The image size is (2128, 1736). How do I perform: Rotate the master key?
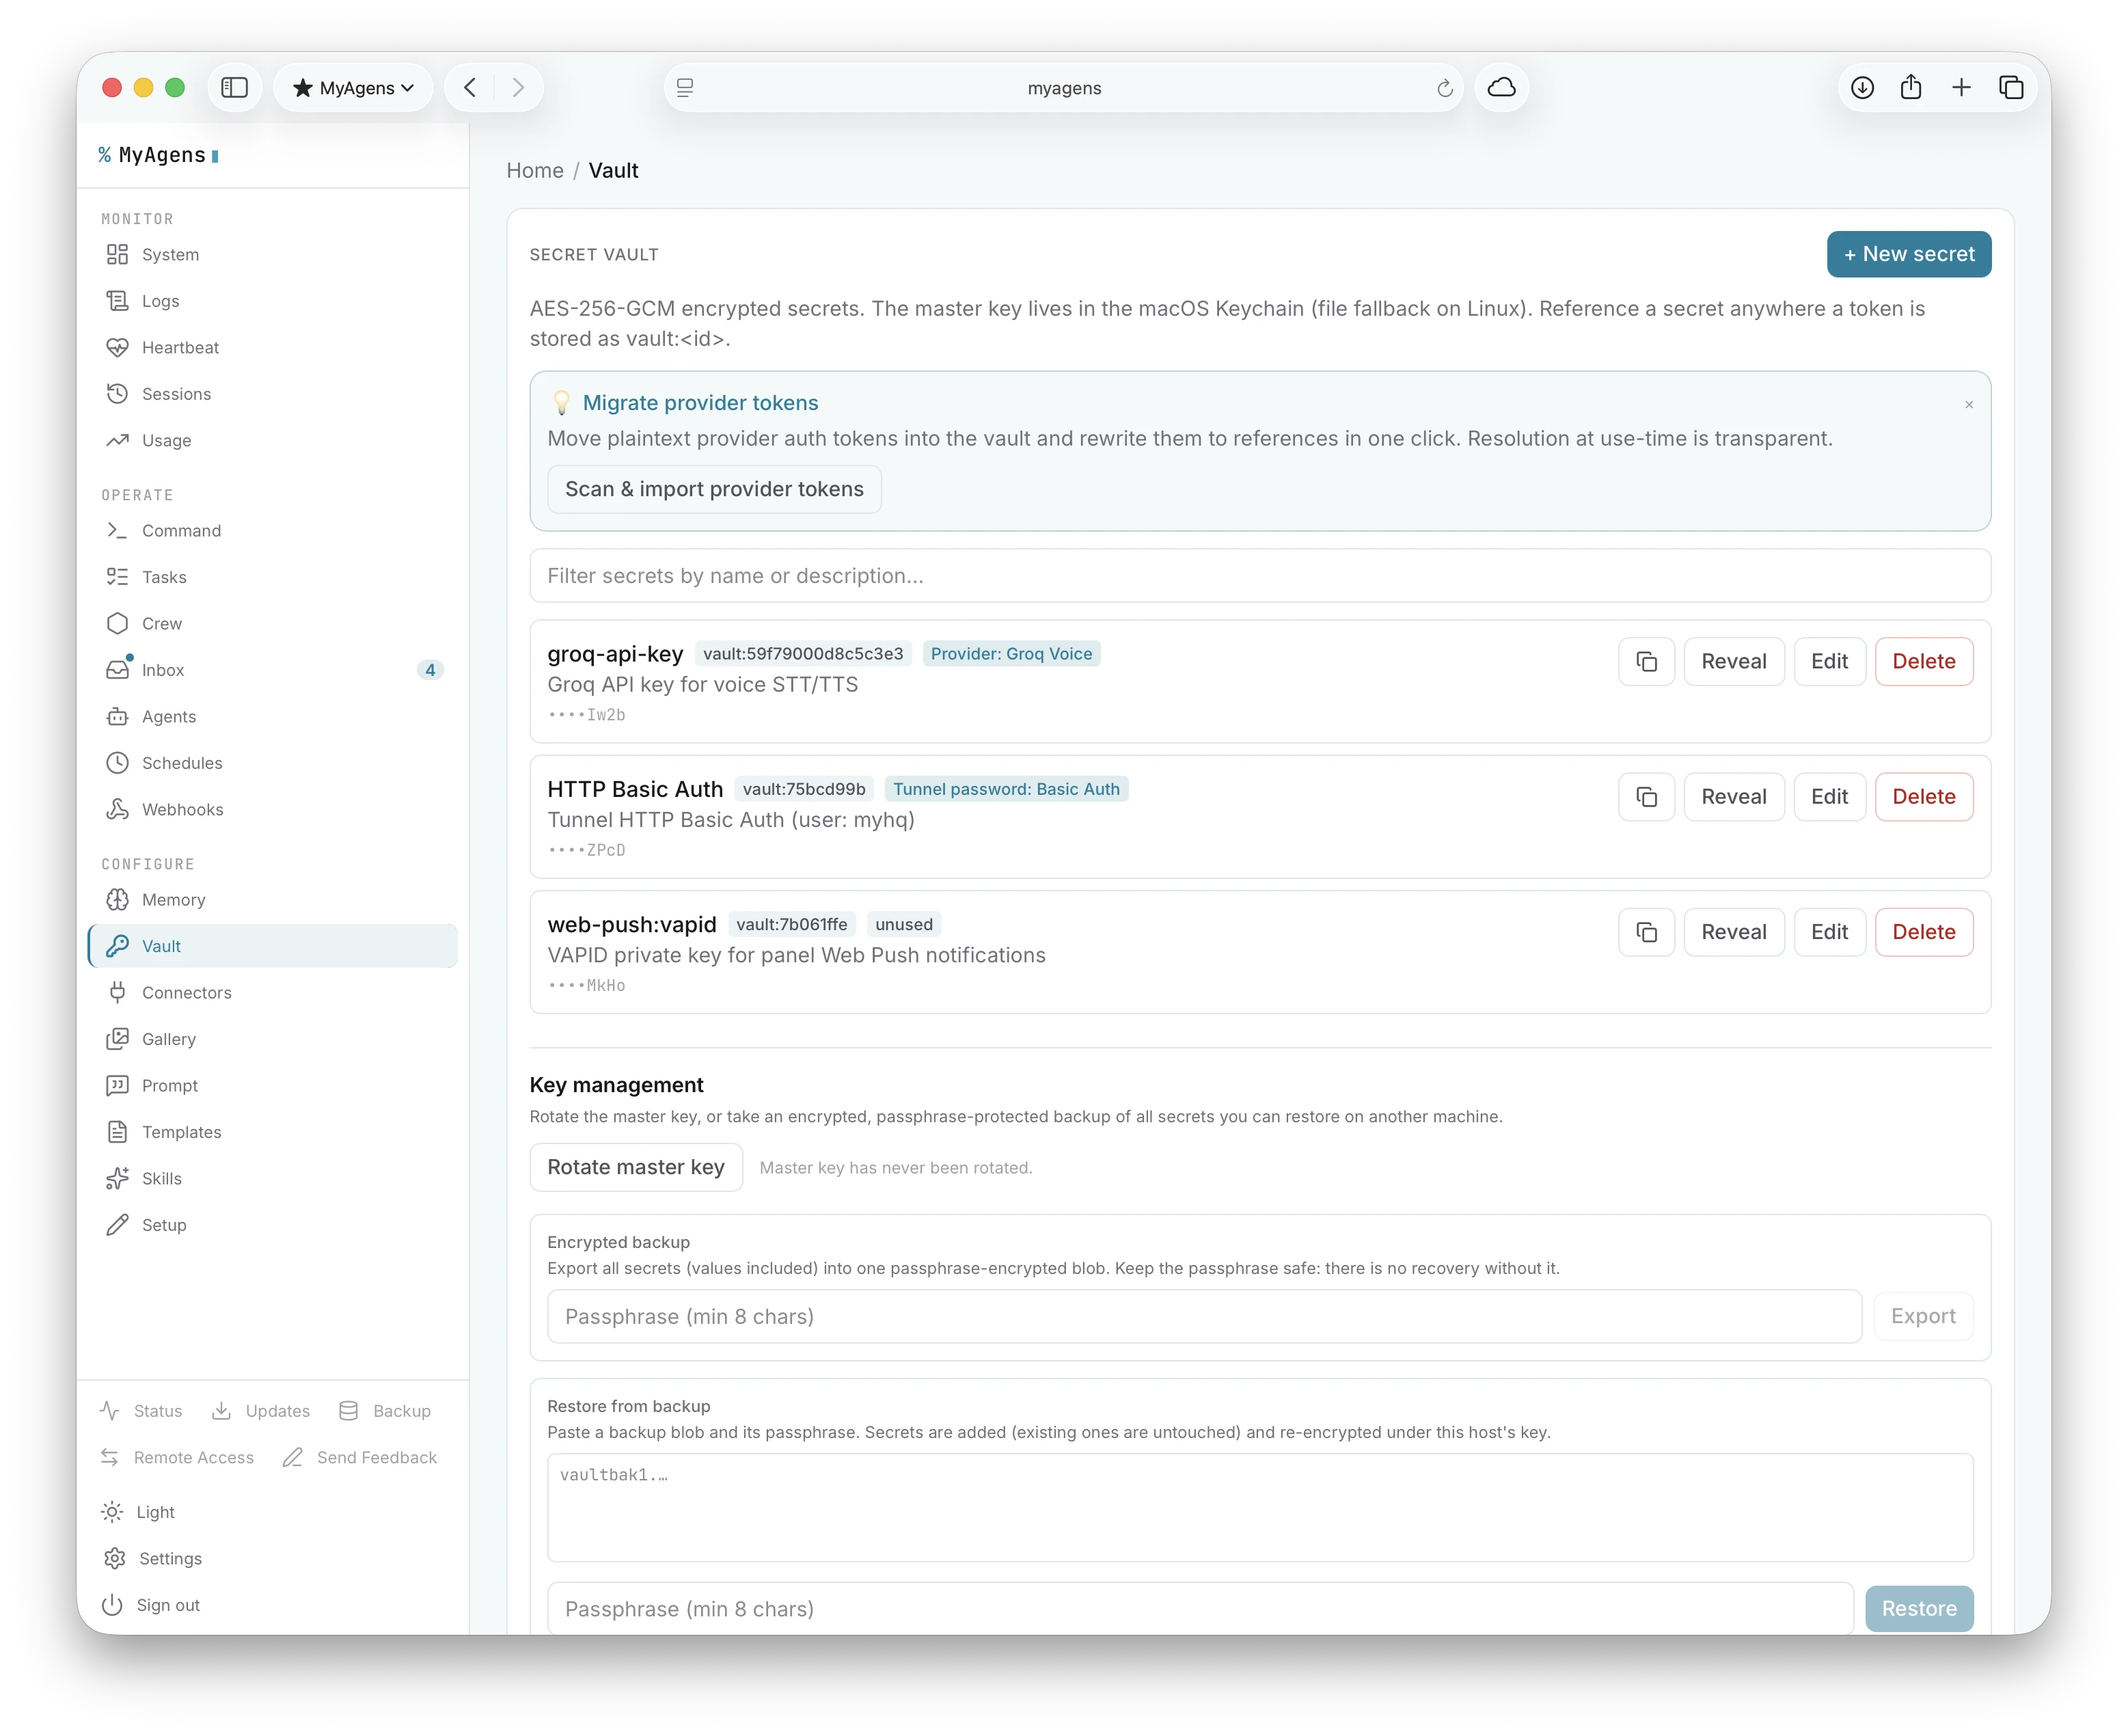pyautogui.click(x=636, y=1167)
